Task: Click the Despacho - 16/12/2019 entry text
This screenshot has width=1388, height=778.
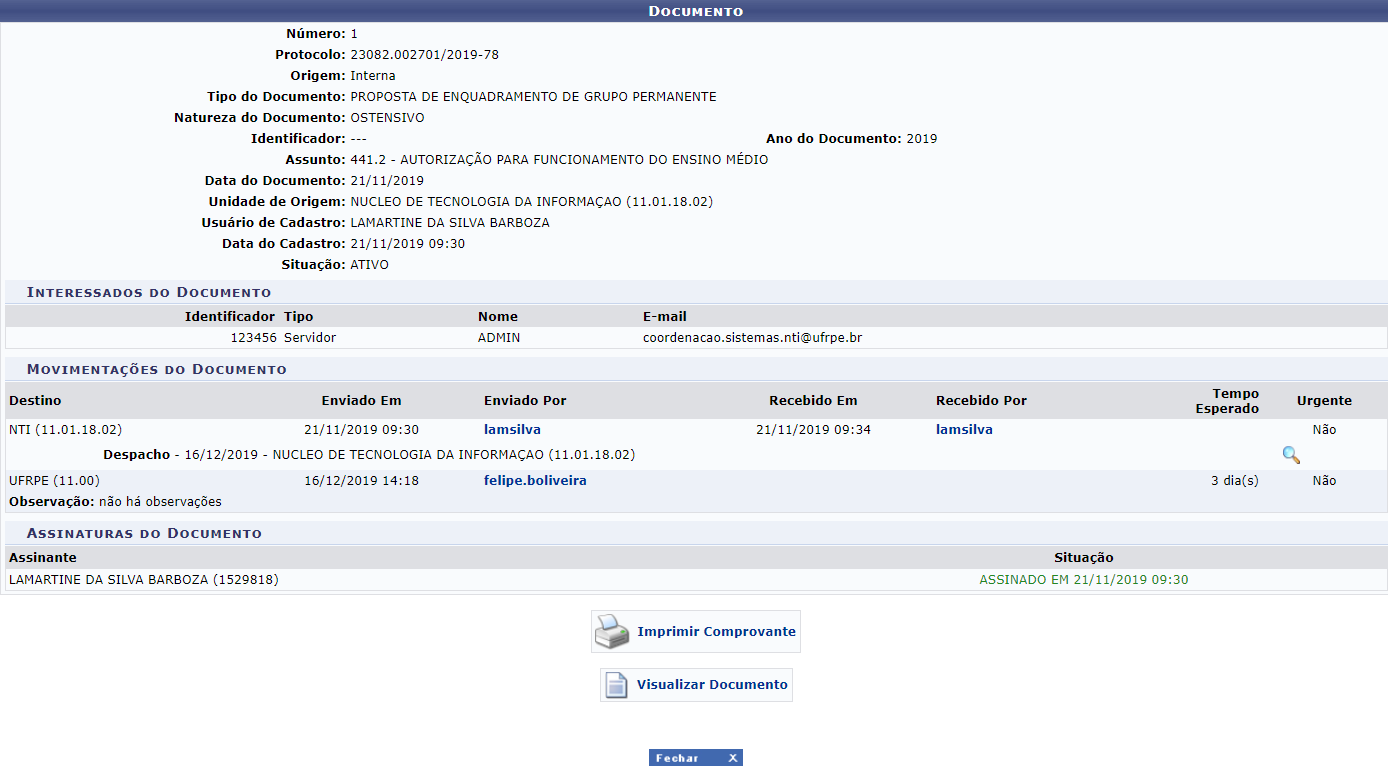Action: [x=369, y=455]
